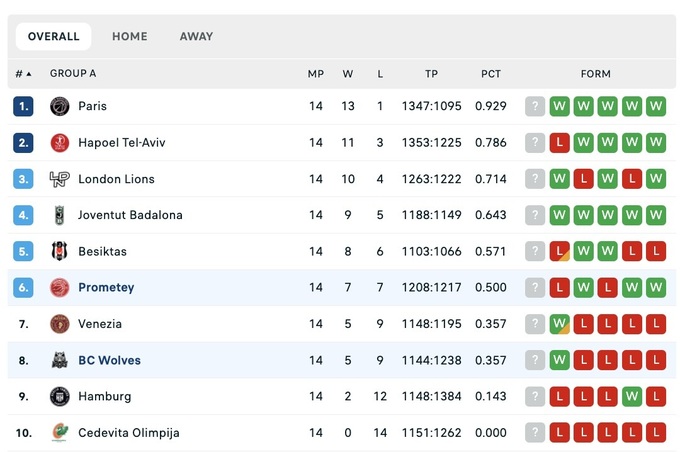Click the rank 1 position badge
Screen dimensions: 680x452
(23, 106)
